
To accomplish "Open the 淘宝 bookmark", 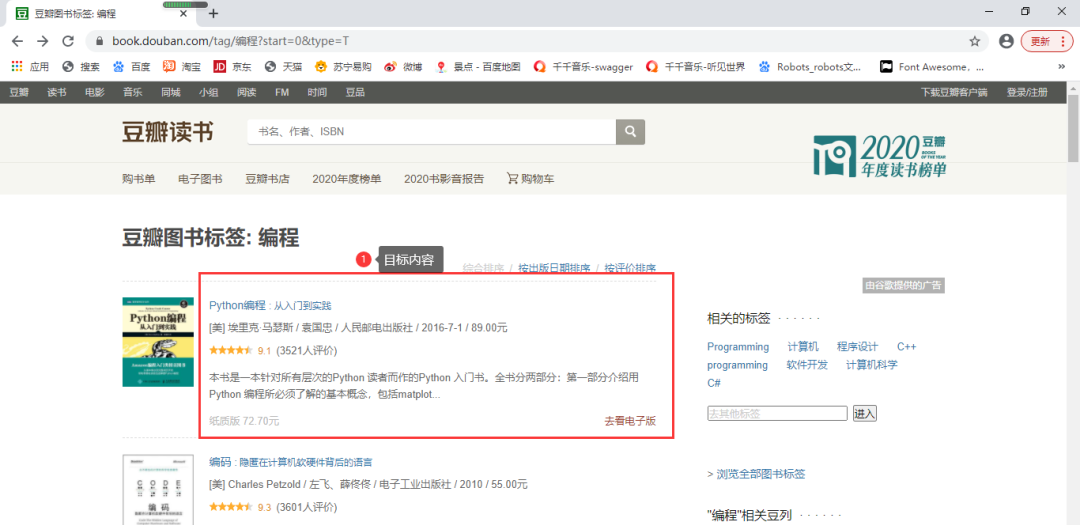I will tap(182, 67).
